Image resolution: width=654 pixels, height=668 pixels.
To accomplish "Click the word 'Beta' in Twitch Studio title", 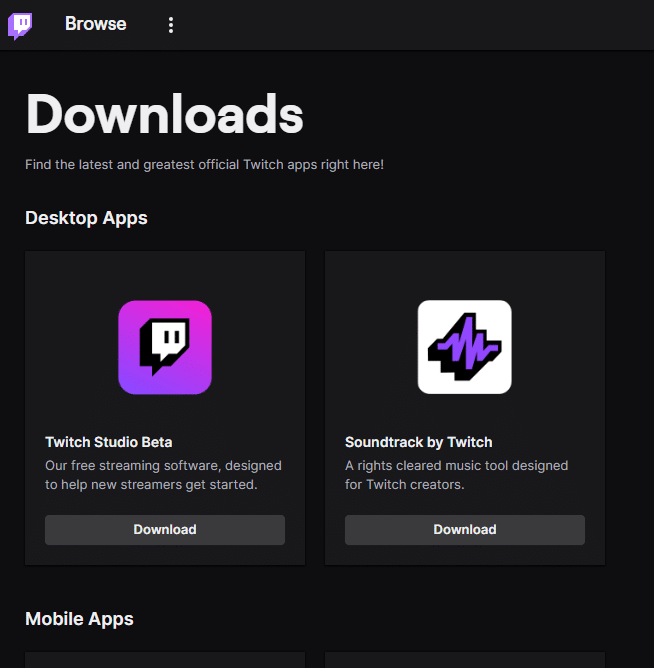I will 156,442.
